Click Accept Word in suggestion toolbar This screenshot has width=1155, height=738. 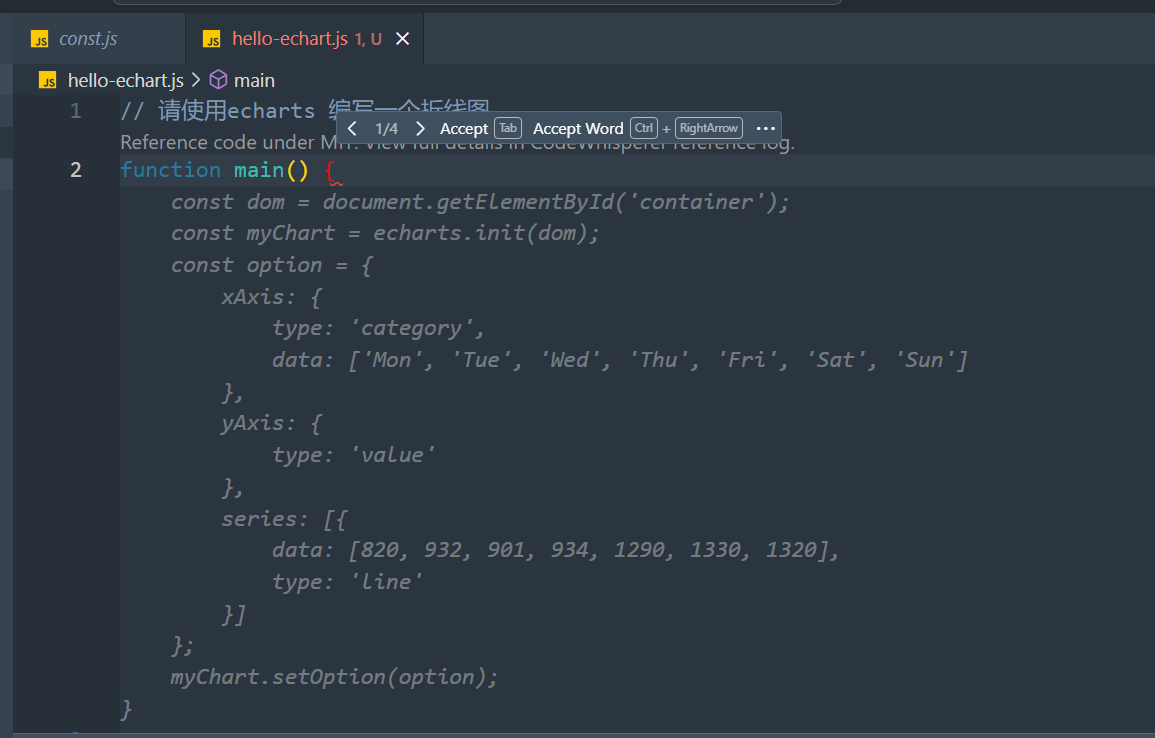tap(578, 128)
